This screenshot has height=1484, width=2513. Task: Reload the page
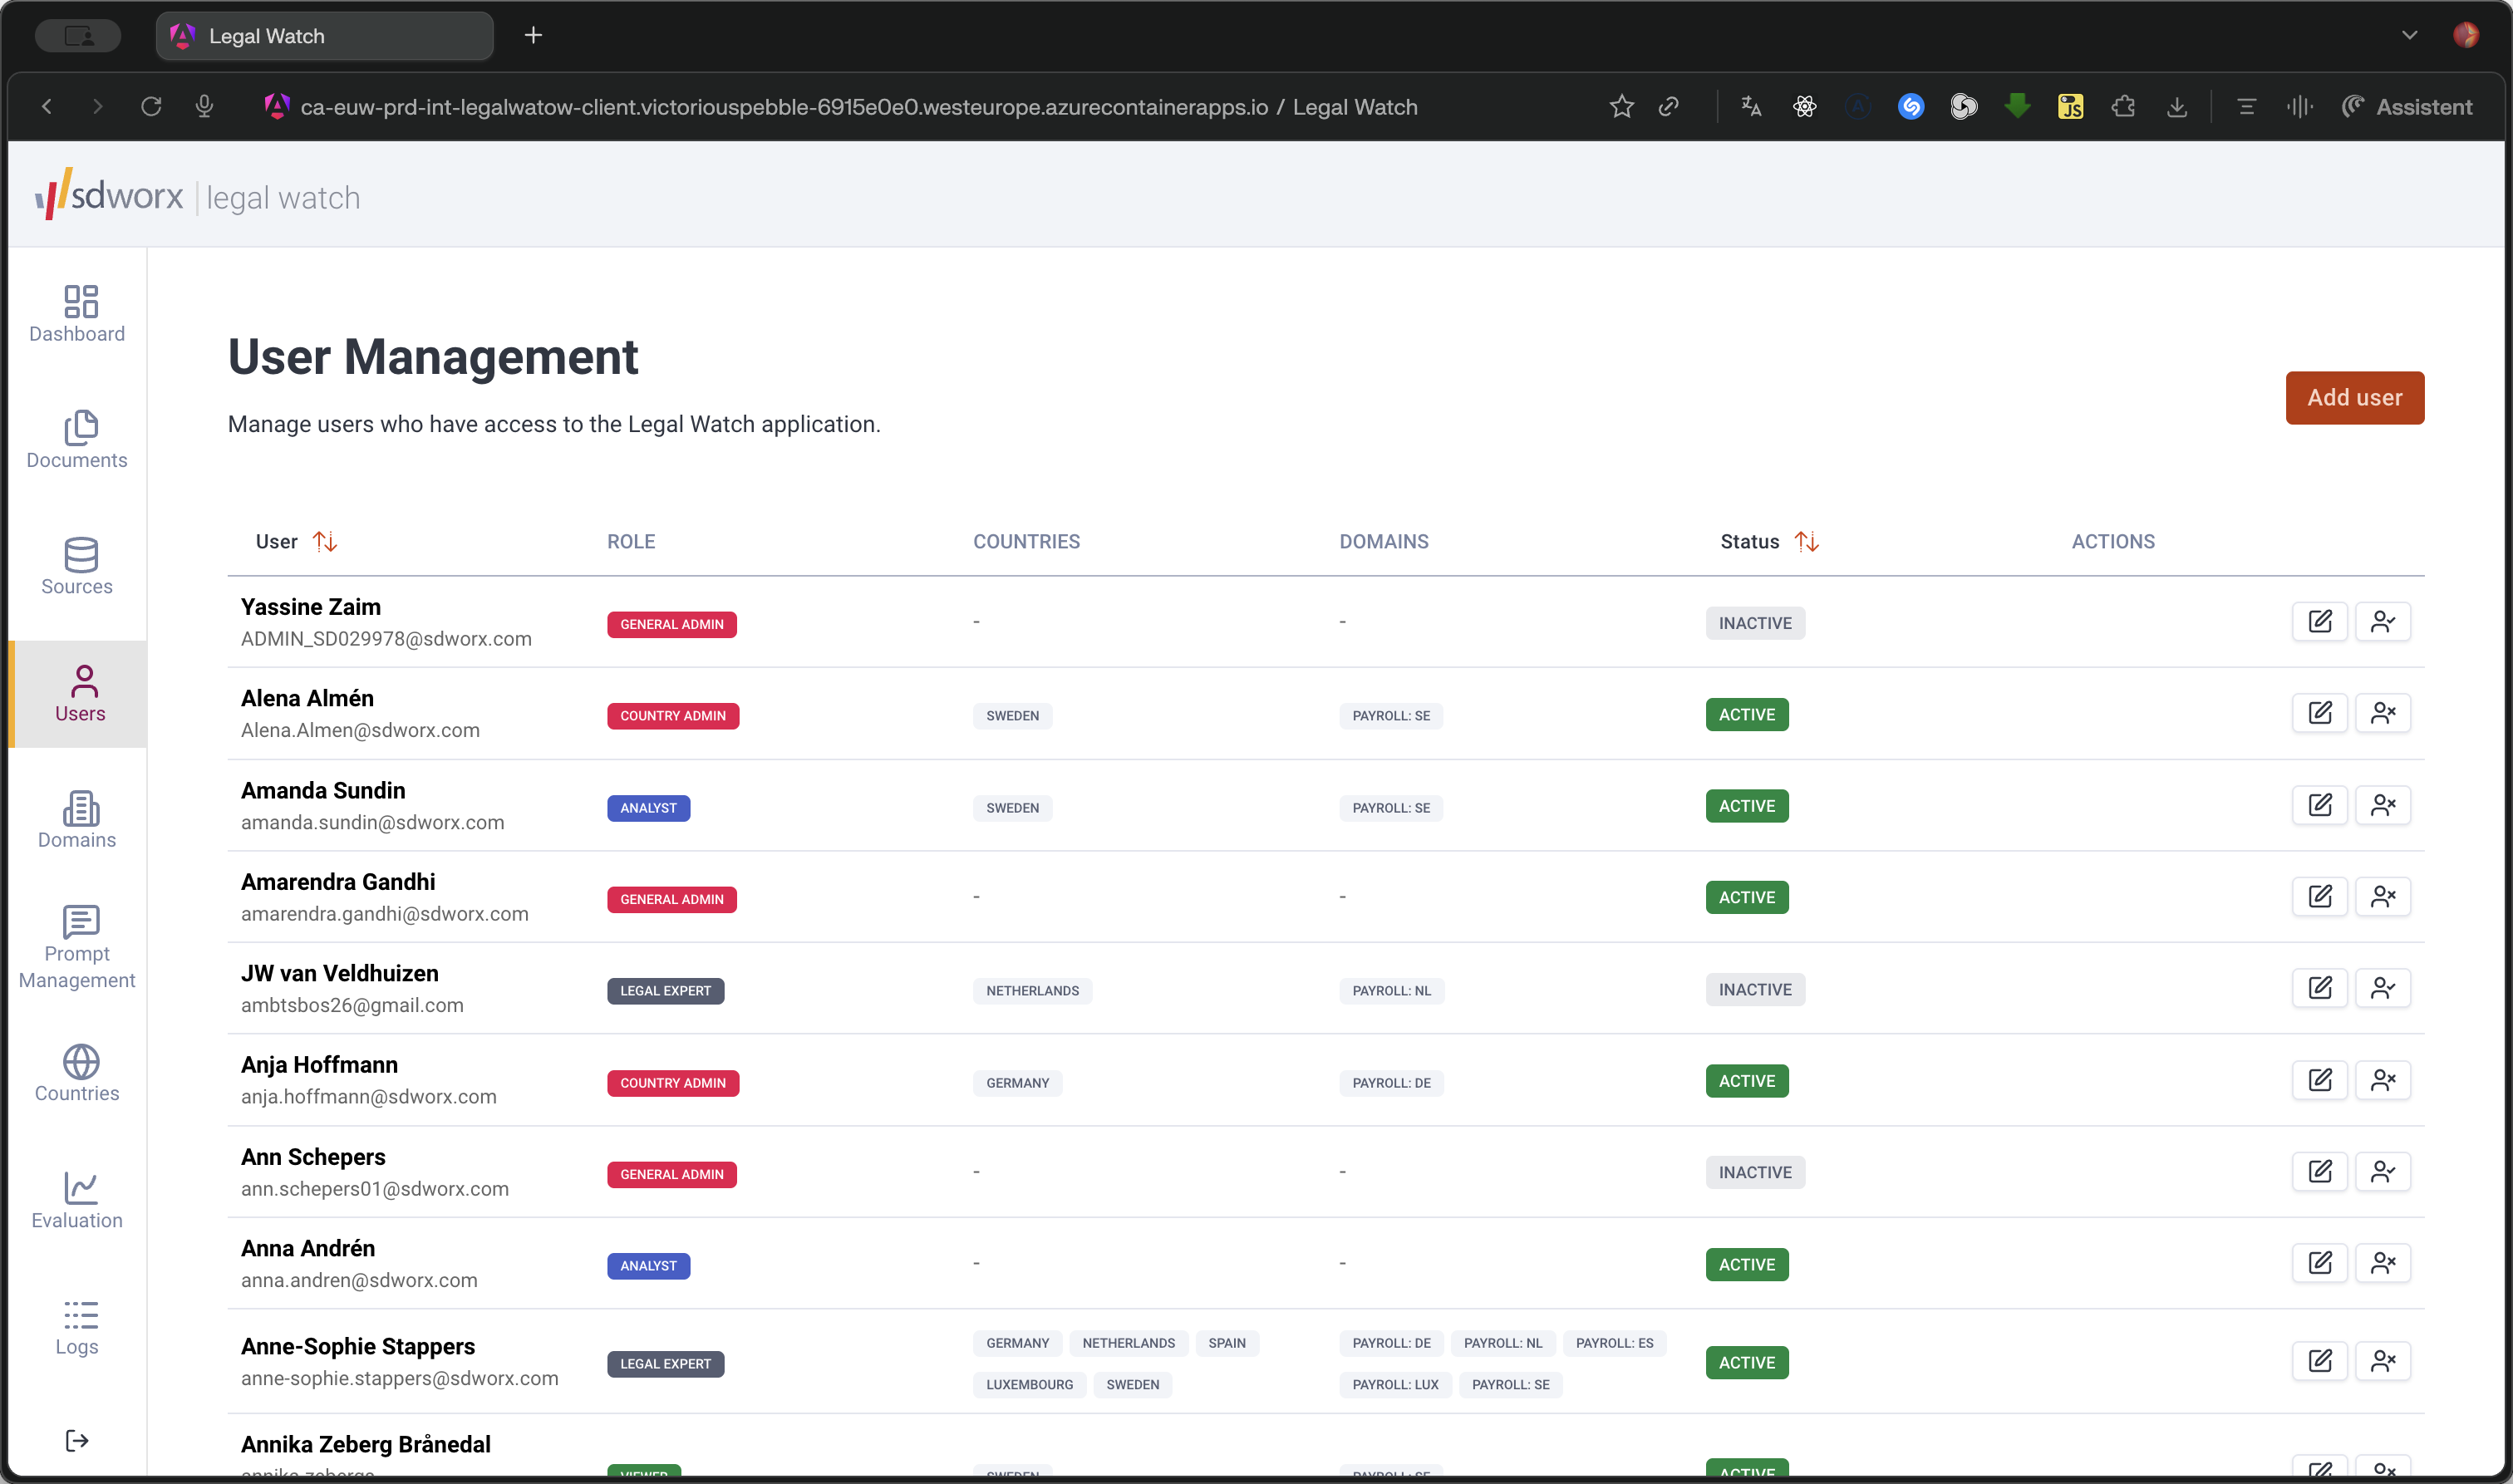[151, 106]
